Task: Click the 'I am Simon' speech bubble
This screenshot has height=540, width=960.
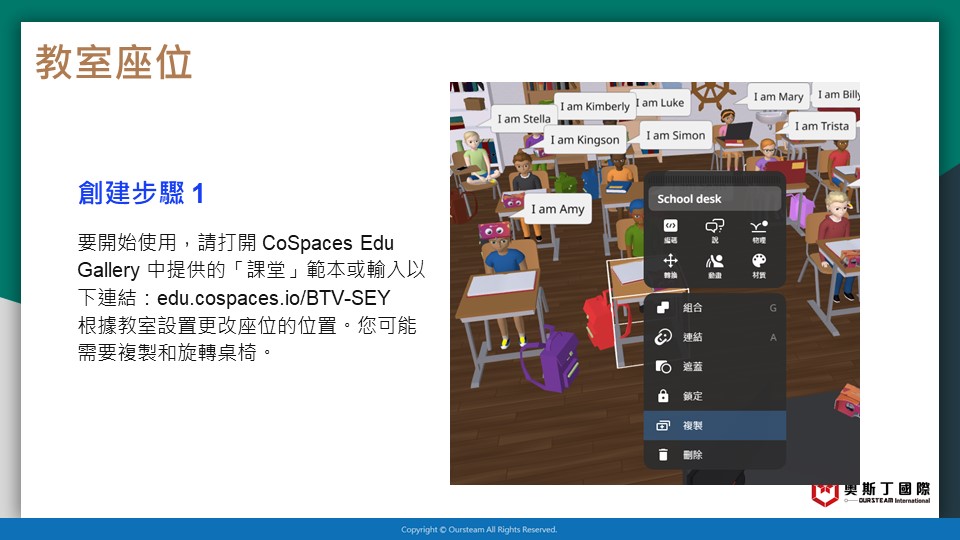Action: [x=675, y=135]
